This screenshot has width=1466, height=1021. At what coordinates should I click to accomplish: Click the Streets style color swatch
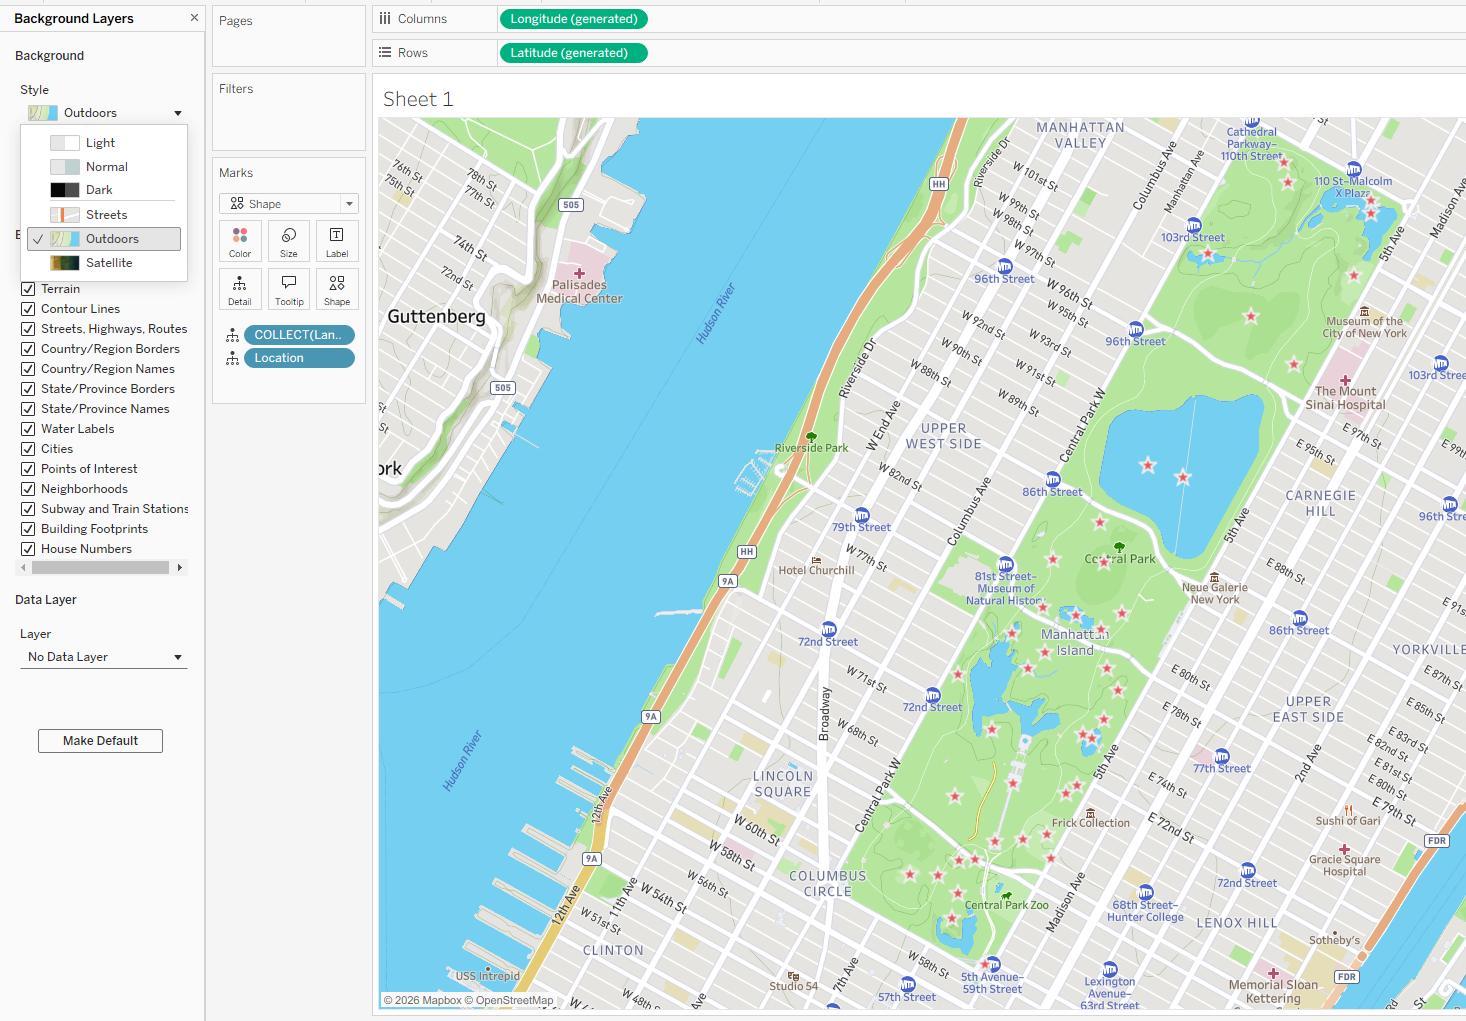point(65,215)
